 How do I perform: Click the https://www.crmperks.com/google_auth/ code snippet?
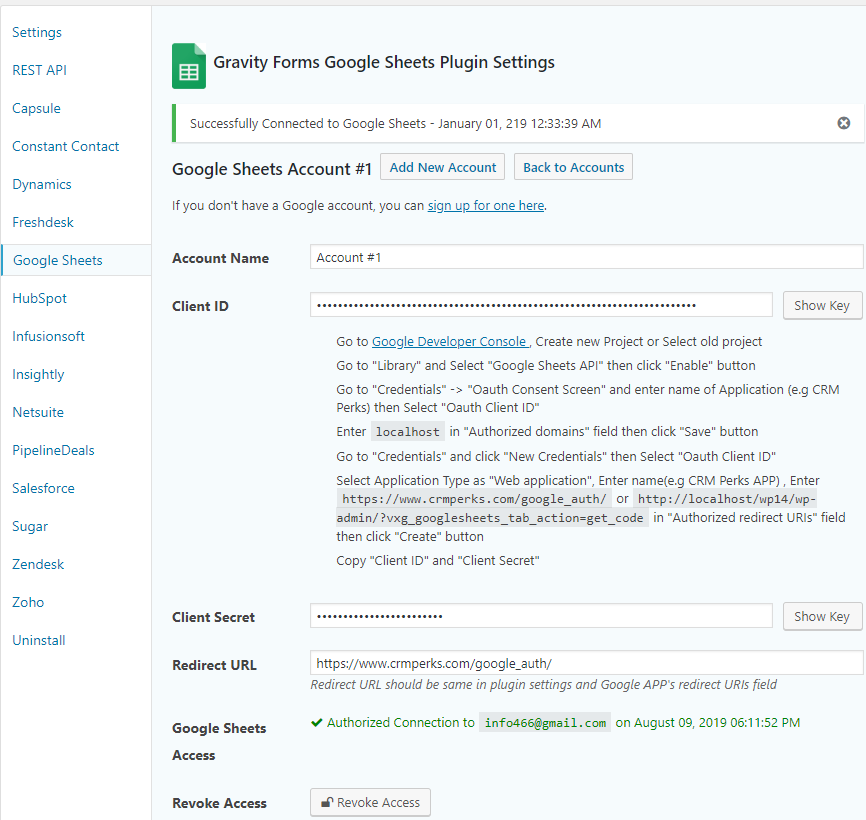474,499
